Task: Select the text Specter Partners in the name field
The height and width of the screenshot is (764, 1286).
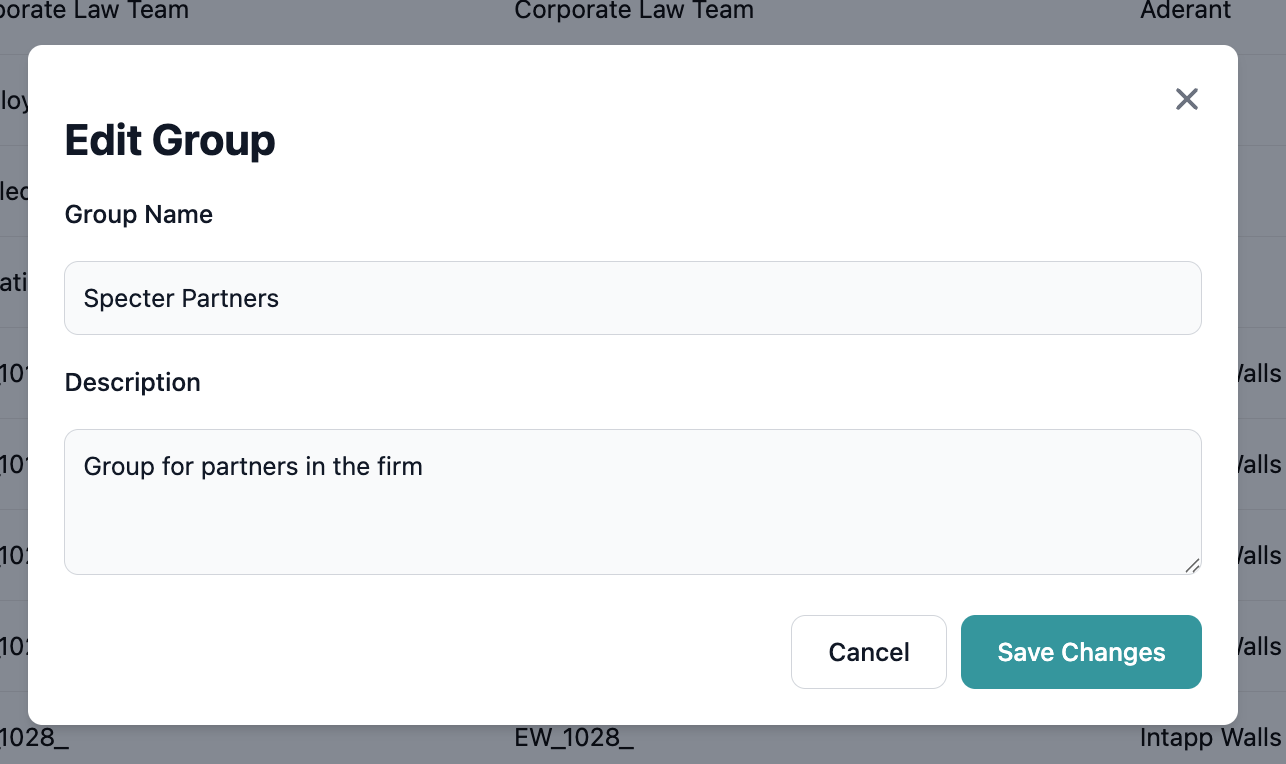Action: coord(180,297)
